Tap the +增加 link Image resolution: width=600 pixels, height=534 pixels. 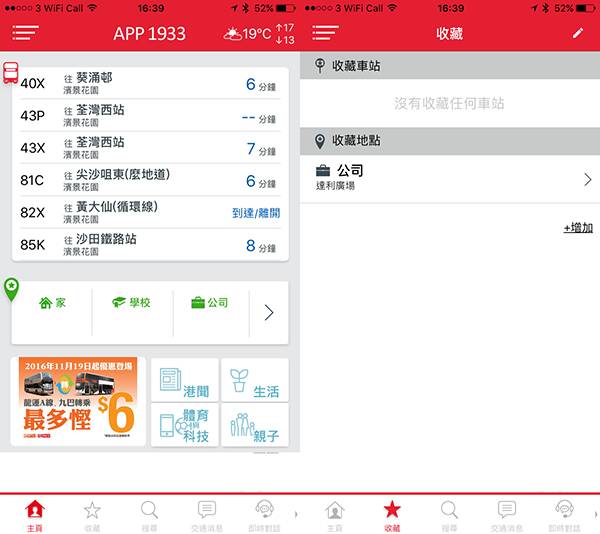578,228
